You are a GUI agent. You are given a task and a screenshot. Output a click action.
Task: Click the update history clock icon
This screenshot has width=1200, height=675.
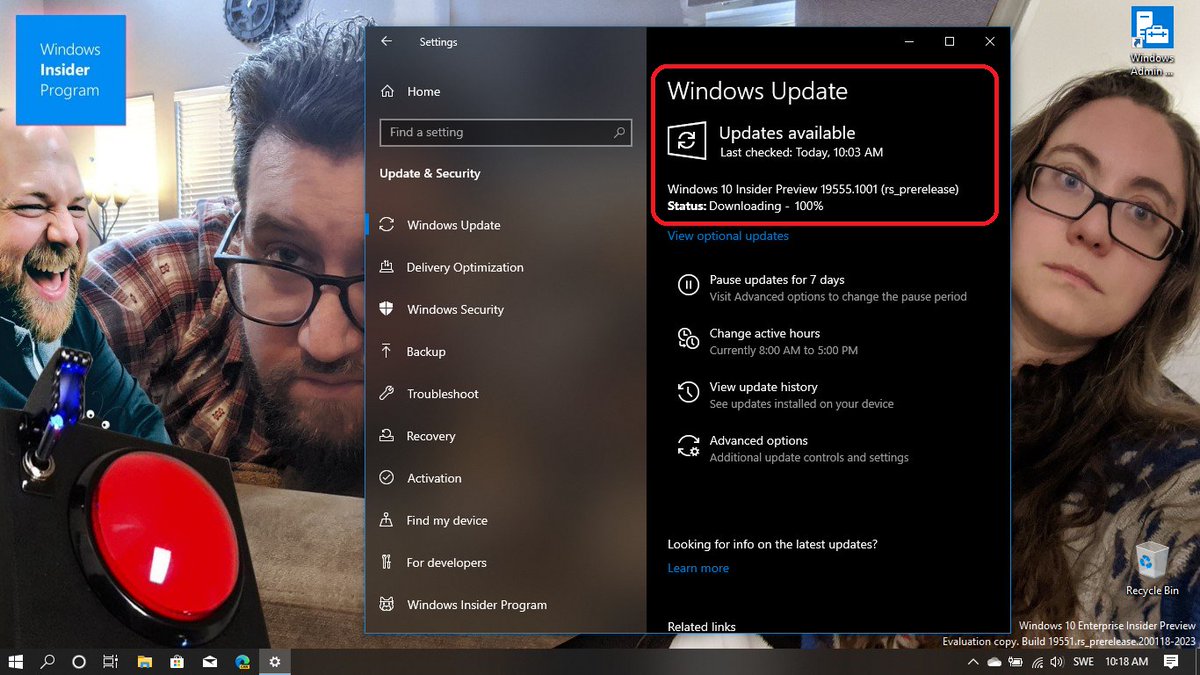688,392
